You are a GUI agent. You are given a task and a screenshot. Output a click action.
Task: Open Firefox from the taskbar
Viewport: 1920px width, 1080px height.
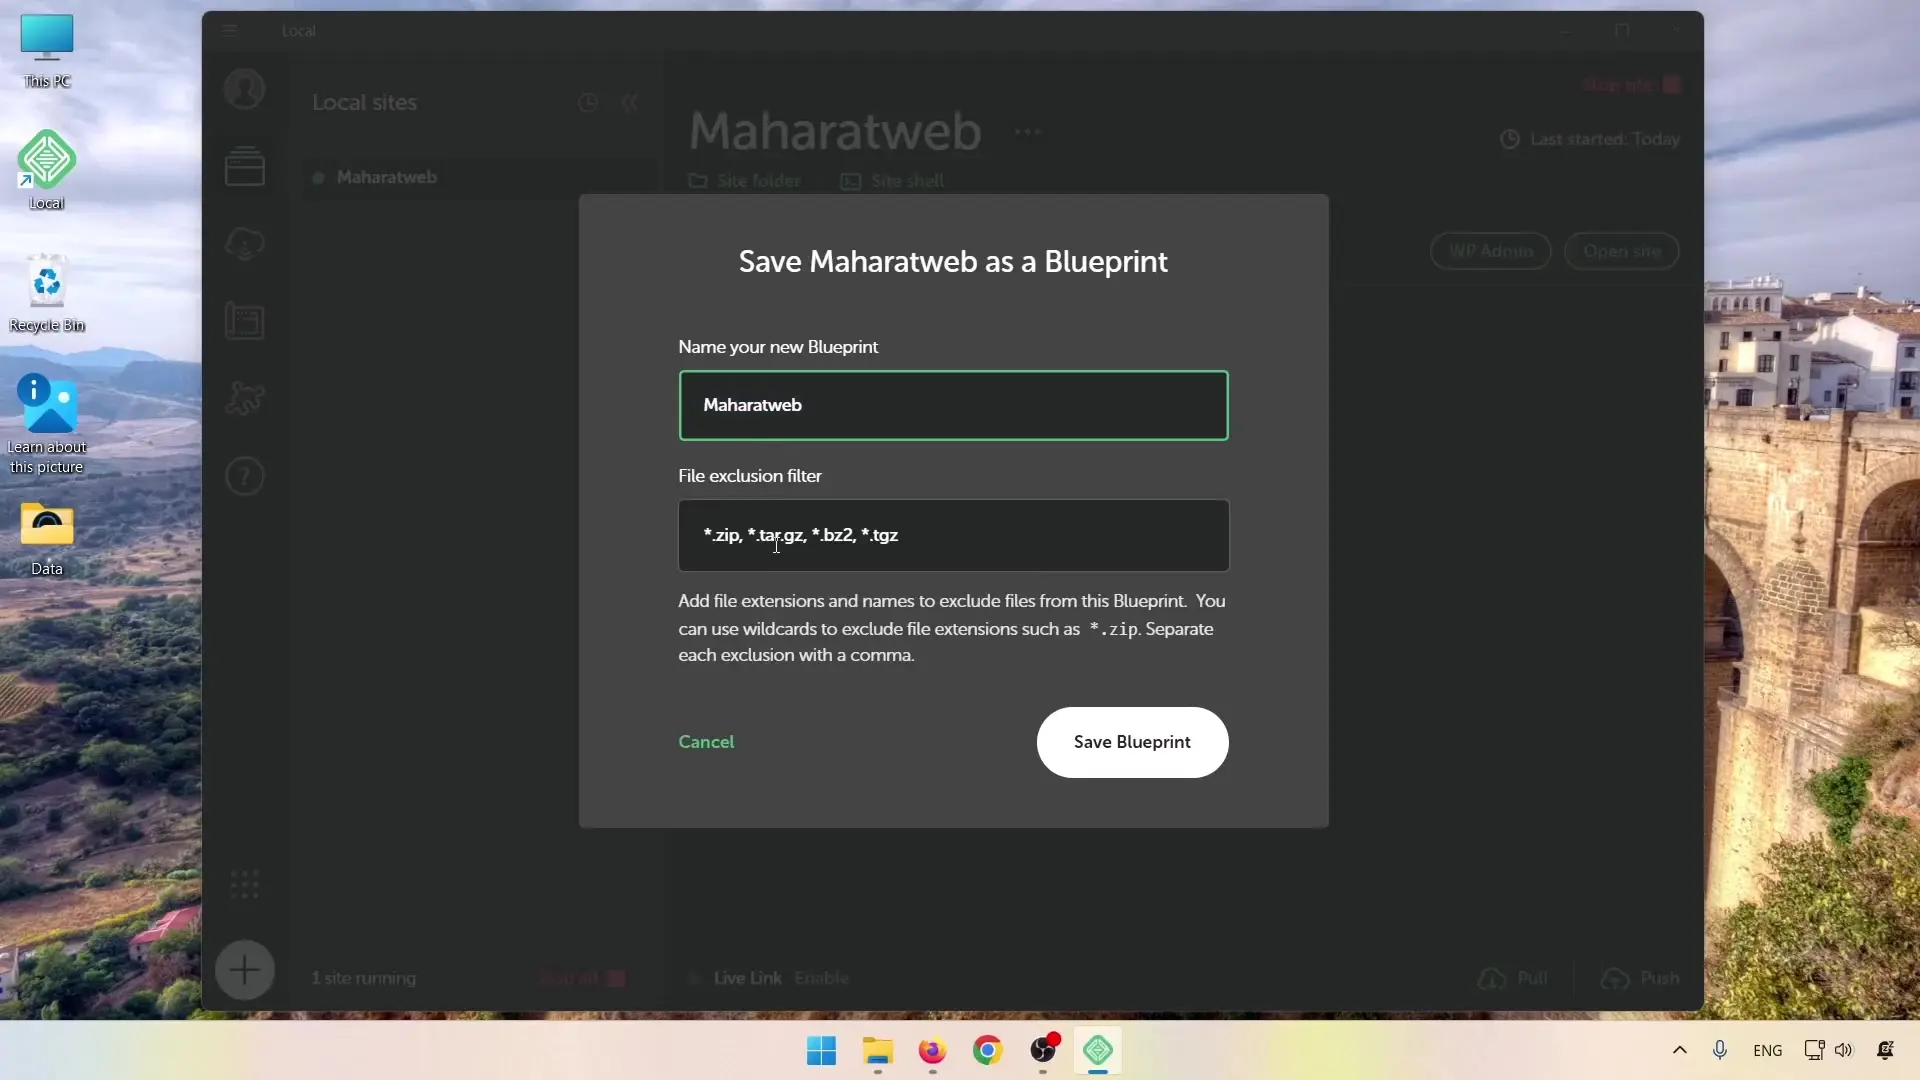pyautogui.click(x=932, y=1051)
